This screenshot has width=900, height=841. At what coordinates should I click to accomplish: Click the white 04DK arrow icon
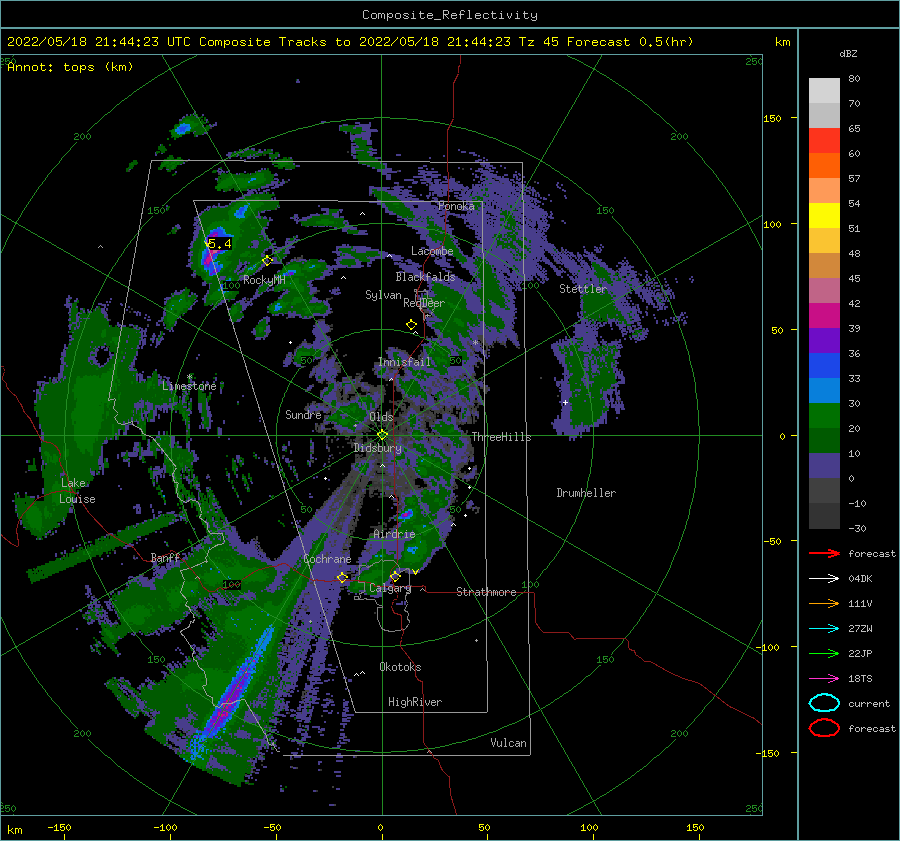coord(824,579)
